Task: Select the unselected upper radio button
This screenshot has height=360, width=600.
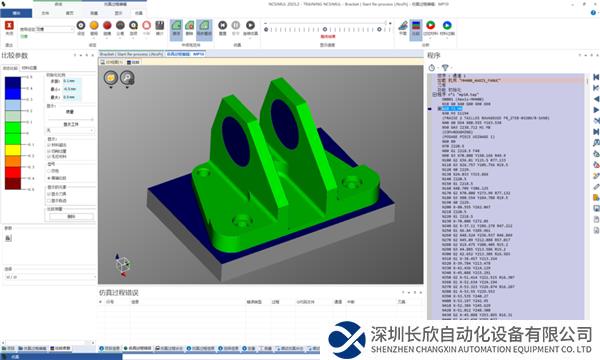Action: click(x=49, y=171)
